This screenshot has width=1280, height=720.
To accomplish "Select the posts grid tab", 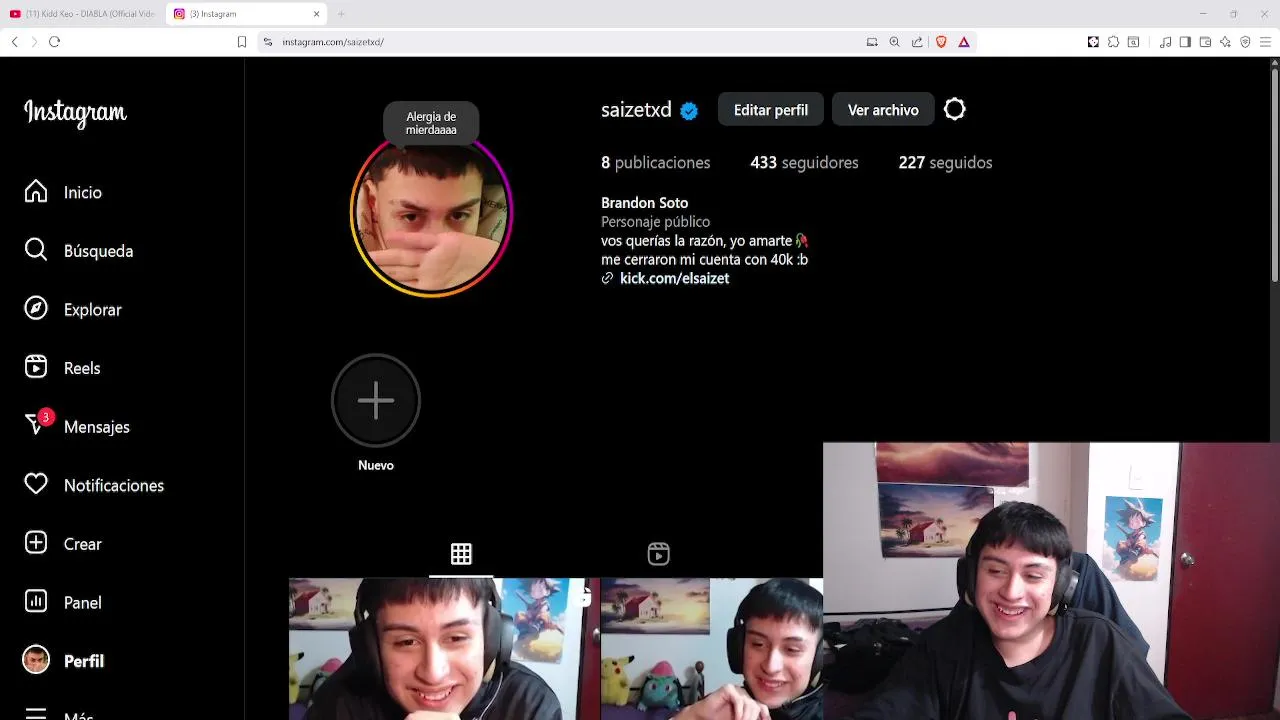I will 461,554.
